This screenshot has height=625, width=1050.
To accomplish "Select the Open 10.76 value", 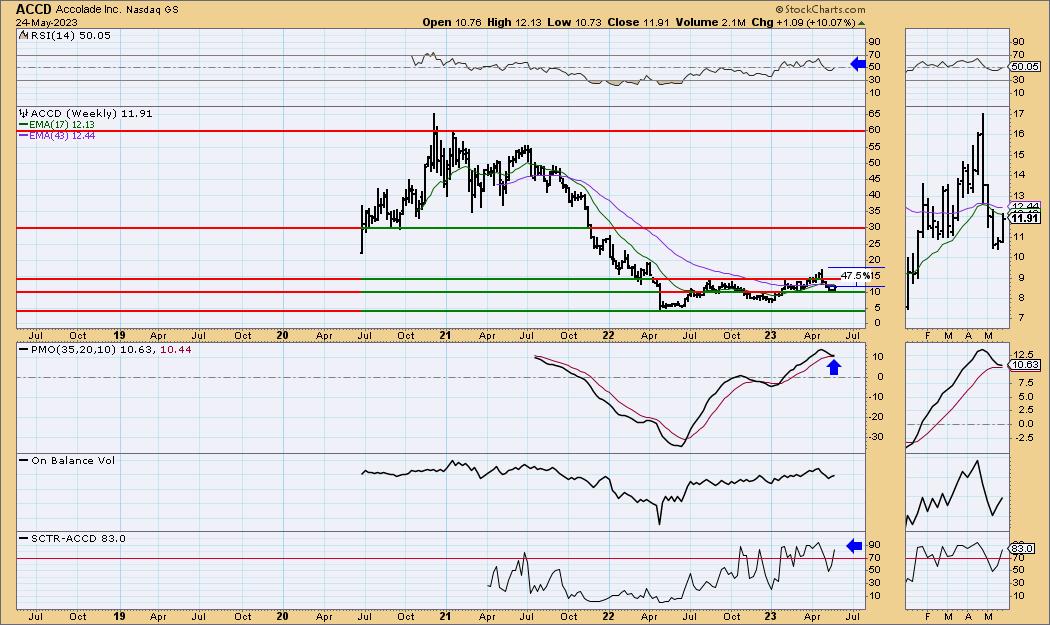I will click(452, 22).
